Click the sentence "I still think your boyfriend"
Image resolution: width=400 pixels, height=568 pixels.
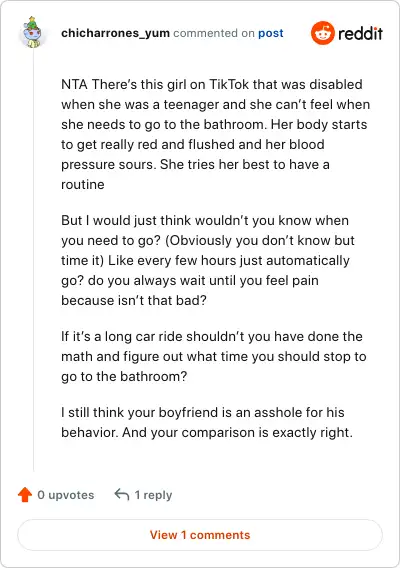click(x=207, y=422)
